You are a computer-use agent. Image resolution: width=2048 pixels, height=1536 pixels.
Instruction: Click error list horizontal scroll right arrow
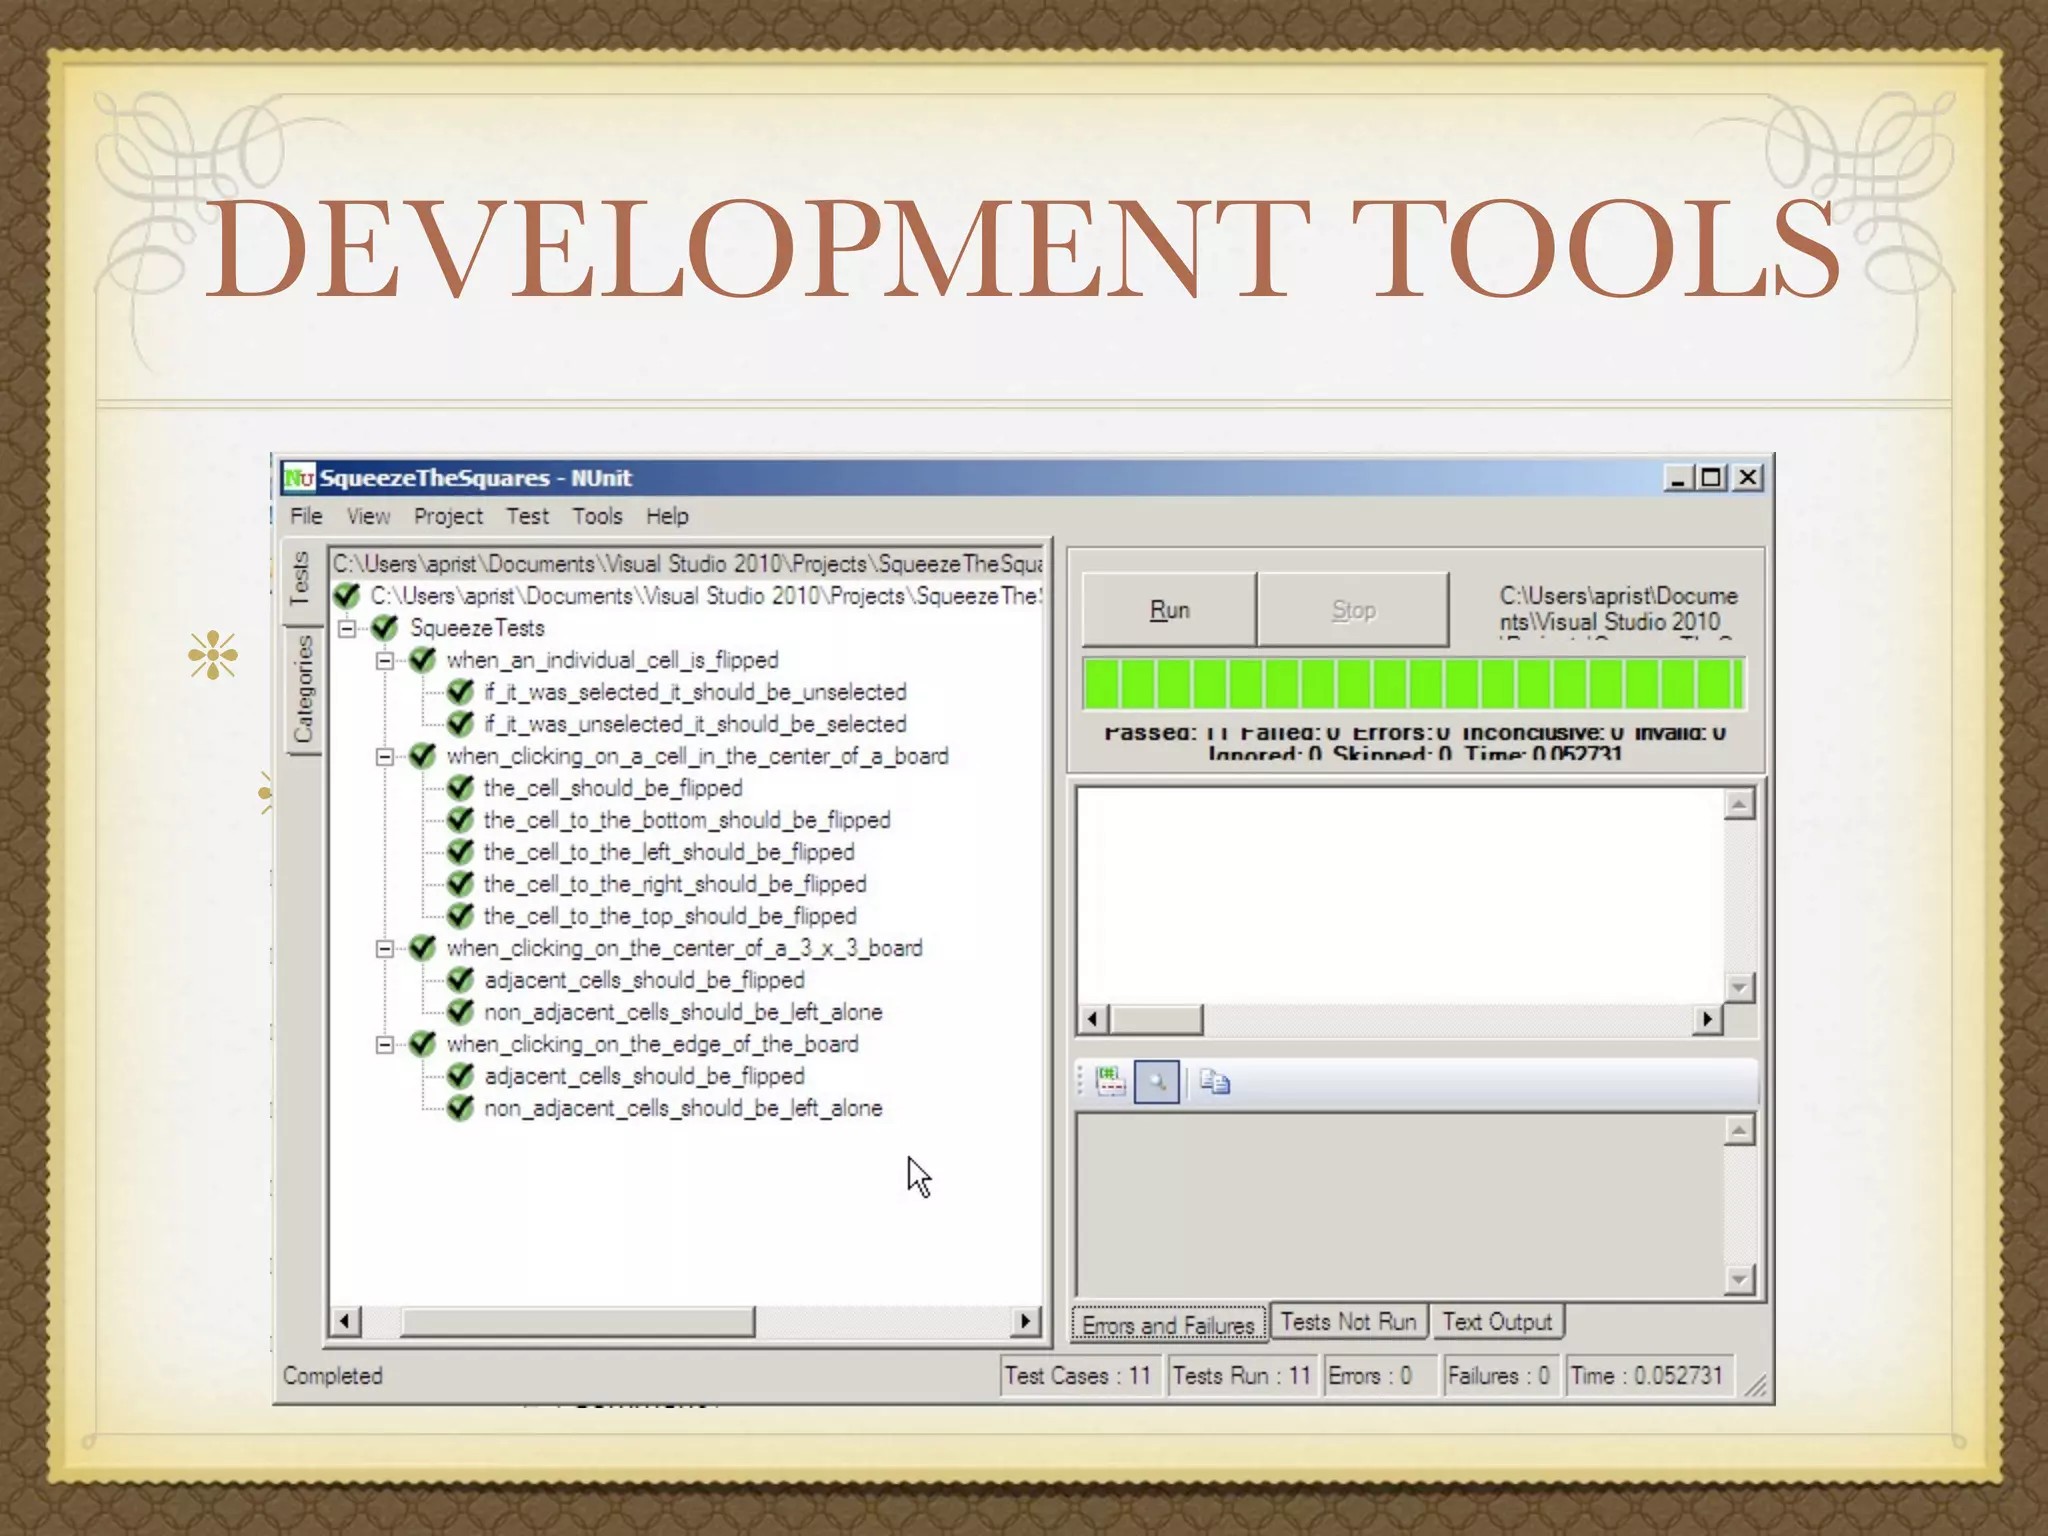click(x=1707, y=1019)
